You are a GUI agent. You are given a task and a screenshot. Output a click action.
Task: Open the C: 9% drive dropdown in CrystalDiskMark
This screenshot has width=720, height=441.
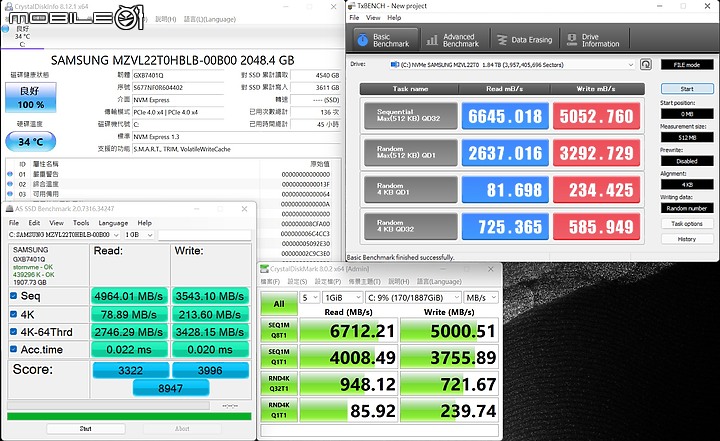click(413, 298)
